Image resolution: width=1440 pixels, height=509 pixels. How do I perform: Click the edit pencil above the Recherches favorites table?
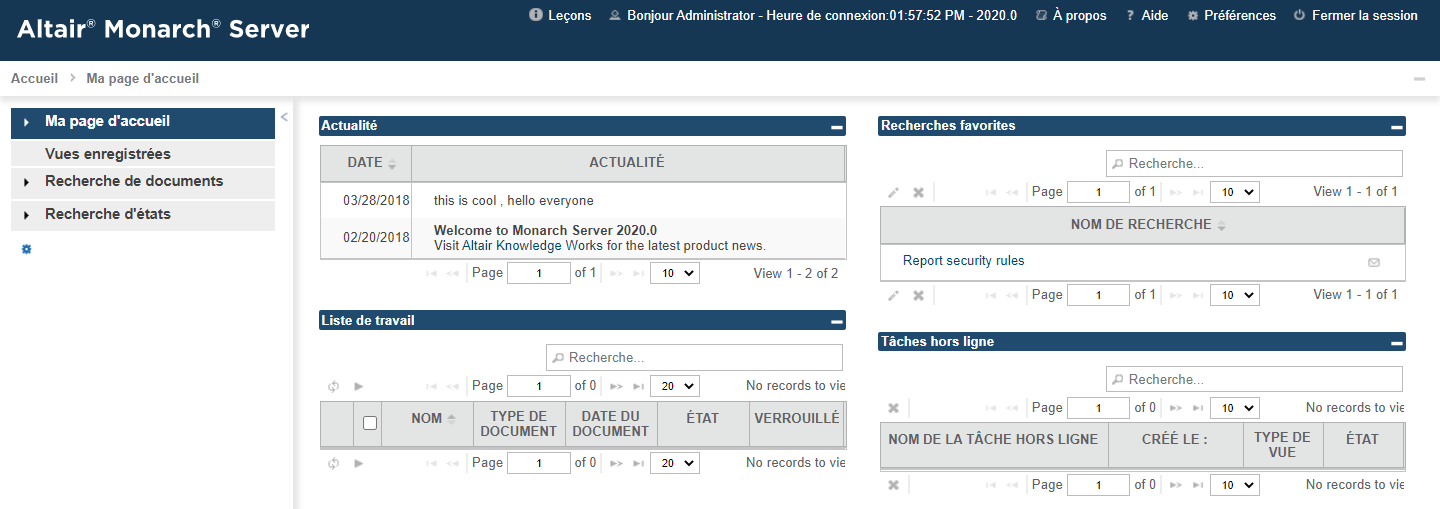click(894, 192)
